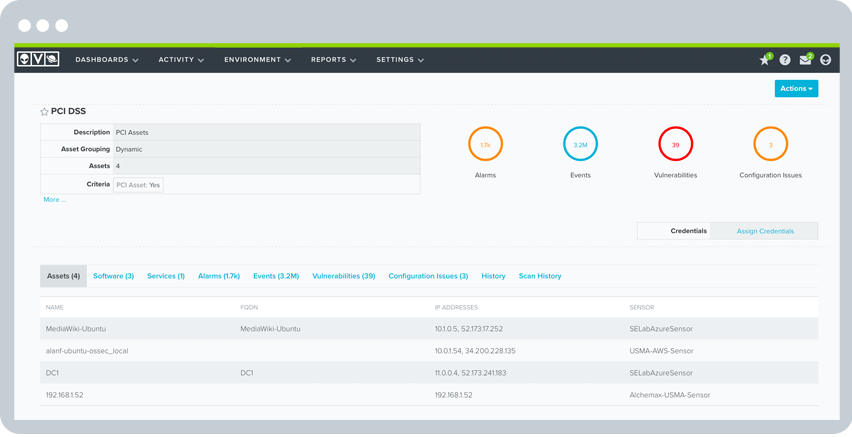Open bookmarks star icon in header
Image resolution: width=852 pixels, height=437 pixels.
(765, 60)
